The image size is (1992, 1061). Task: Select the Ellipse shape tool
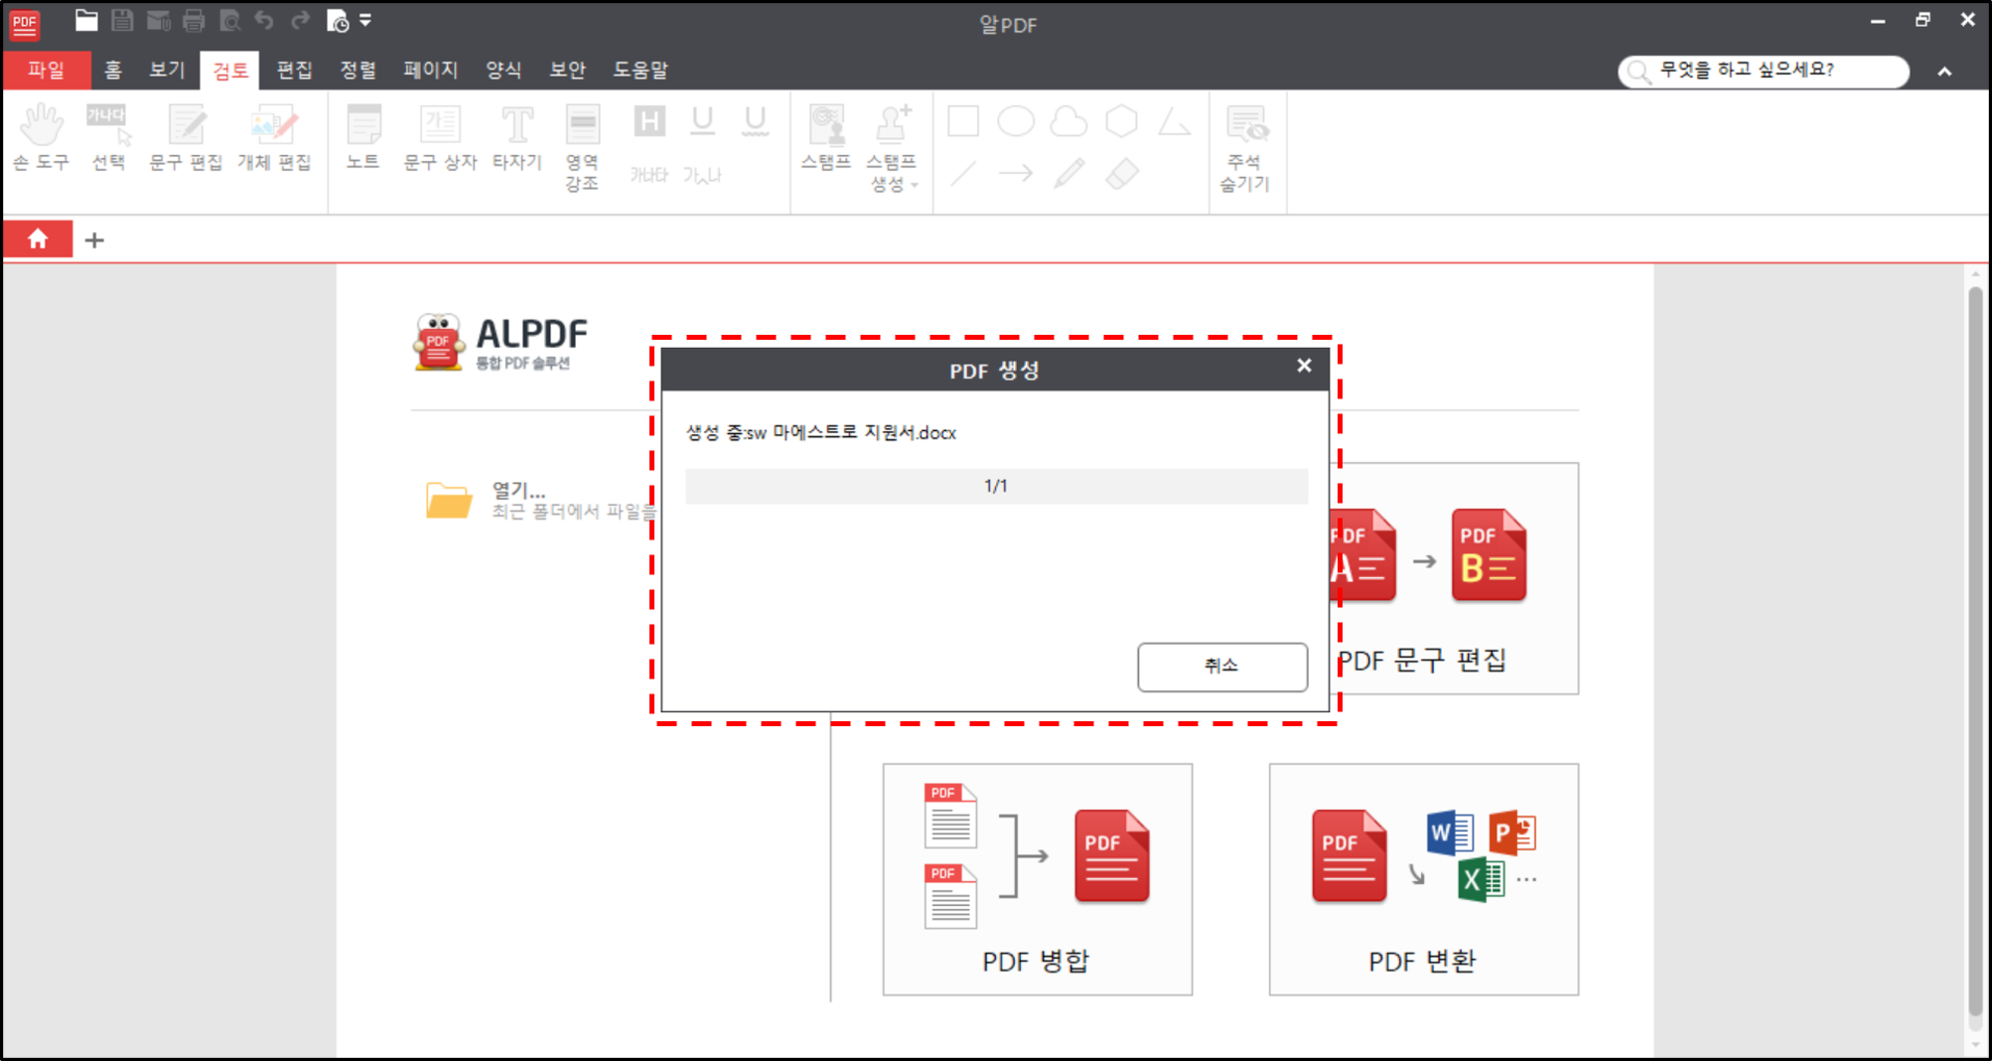pyautogui.click(x=1016, y=121)
